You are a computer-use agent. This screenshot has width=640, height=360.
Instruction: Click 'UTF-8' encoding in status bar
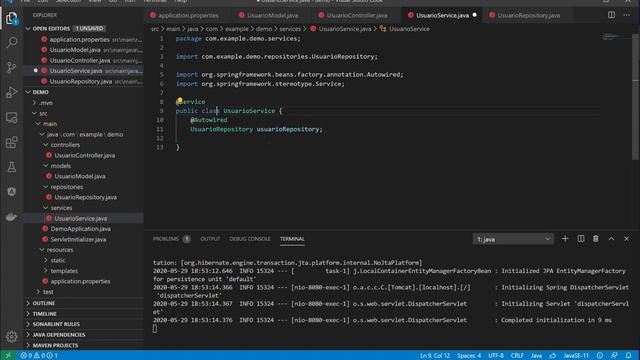[x=496, y=356]
